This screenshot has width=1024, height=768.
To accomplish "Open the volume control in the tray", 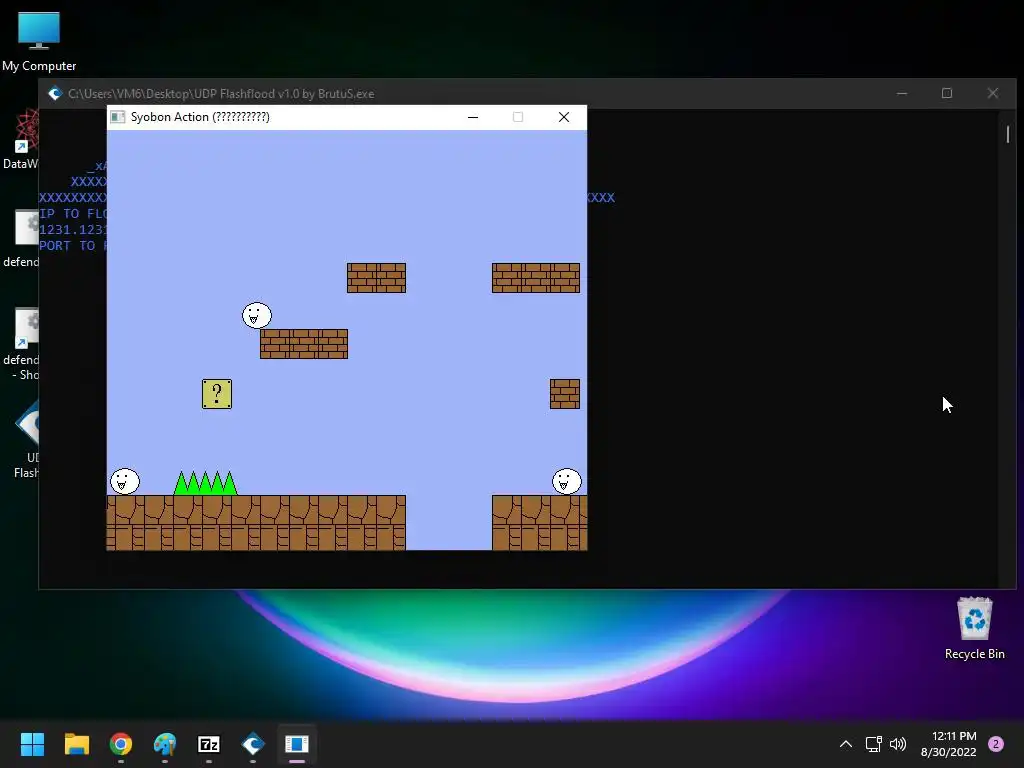I will click(x=898, y=744).
